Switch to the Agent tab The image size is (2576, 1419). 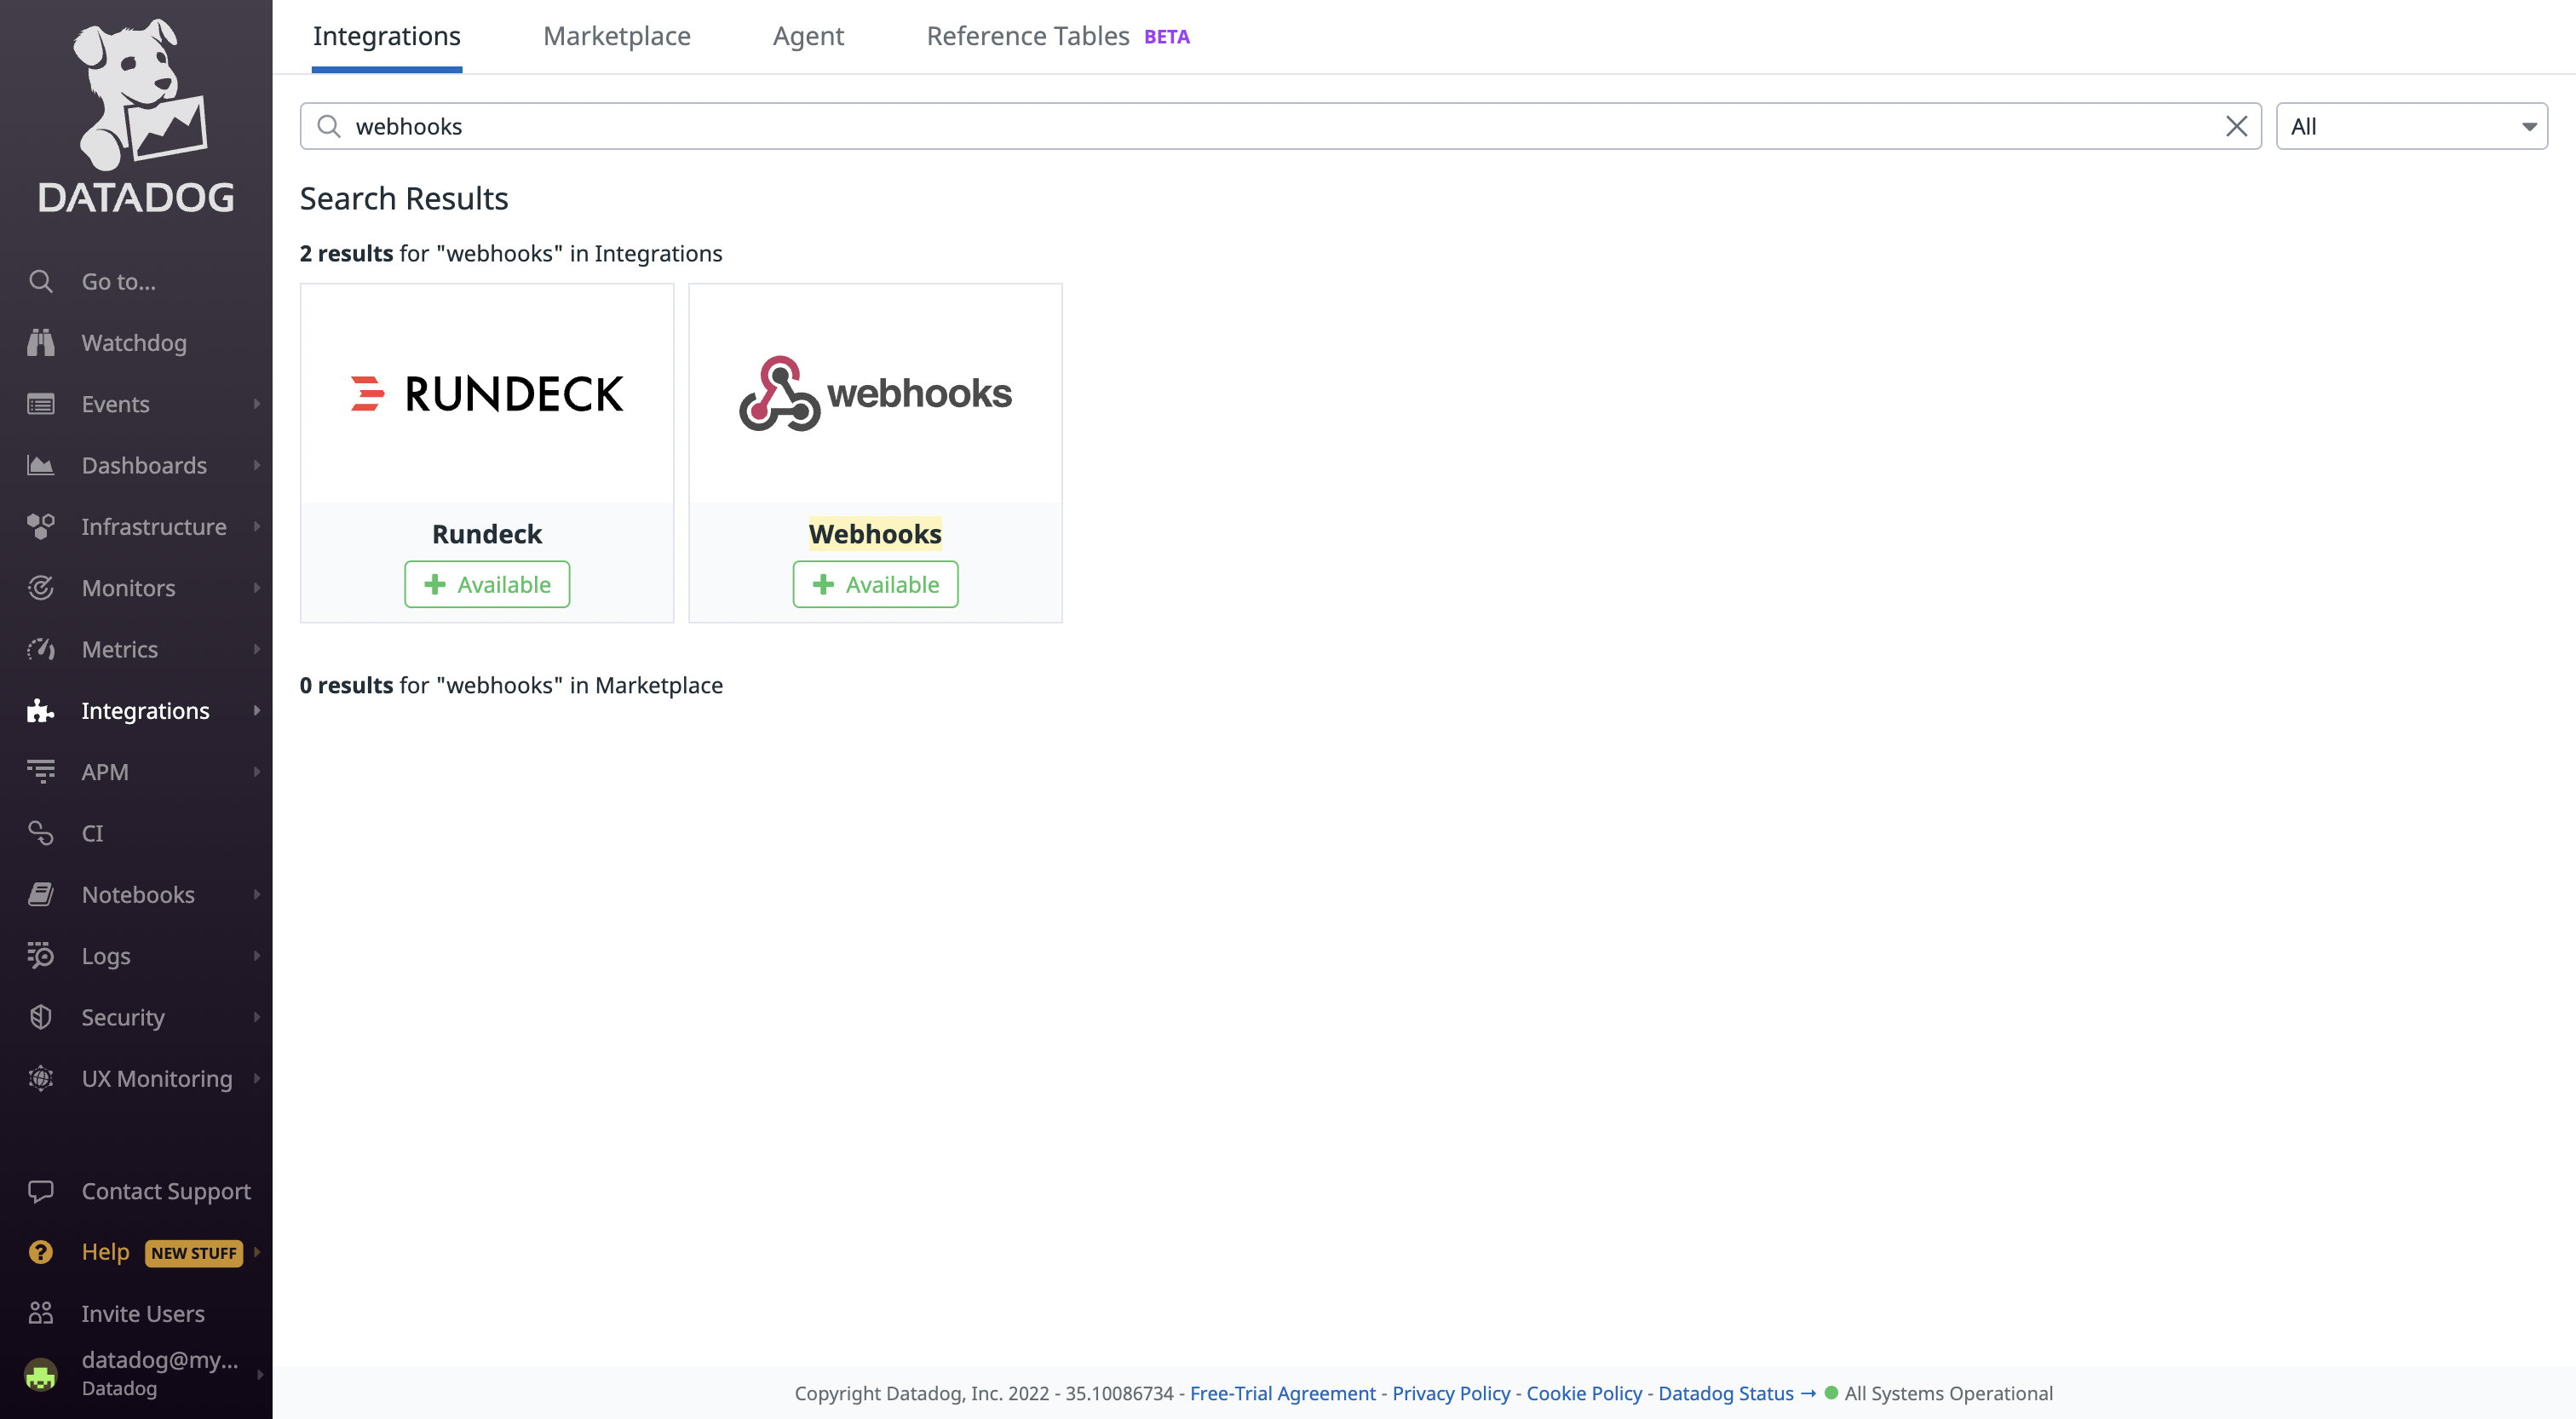(808, 36)
